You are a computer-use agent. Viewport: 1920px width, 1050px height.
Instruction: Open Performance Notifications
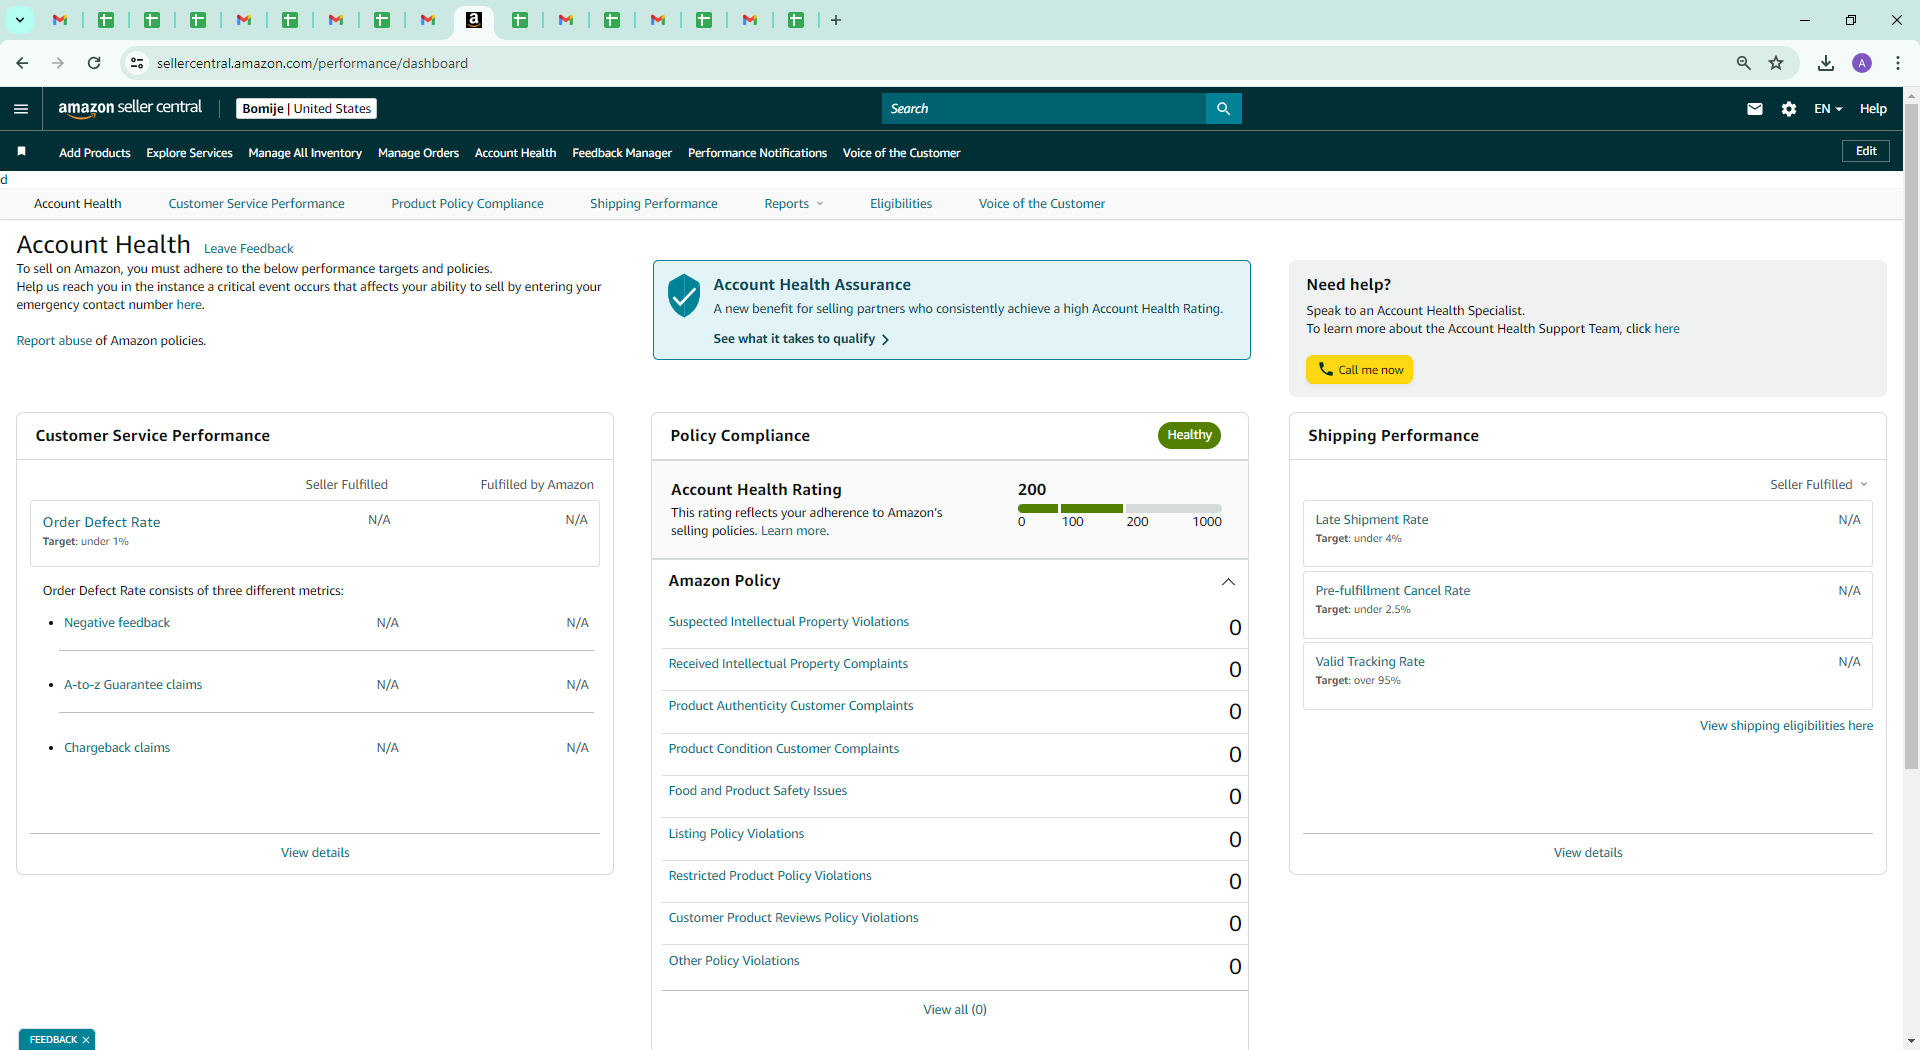(x=757, y=153)
